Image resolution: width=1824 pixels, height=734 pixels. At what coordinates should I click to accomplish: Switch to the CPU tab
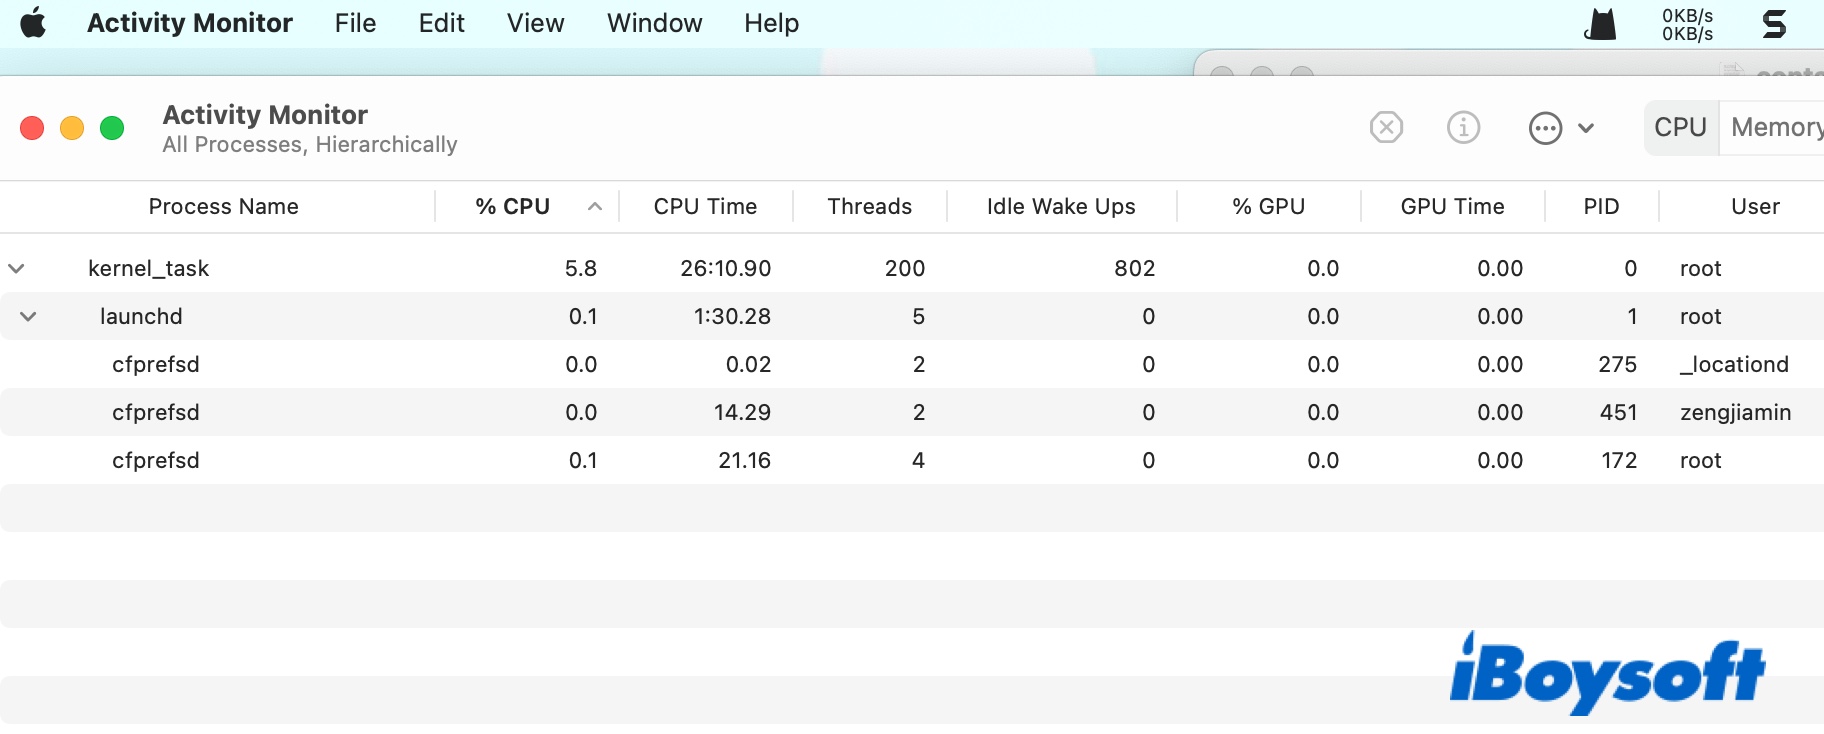coord(1680,128)
